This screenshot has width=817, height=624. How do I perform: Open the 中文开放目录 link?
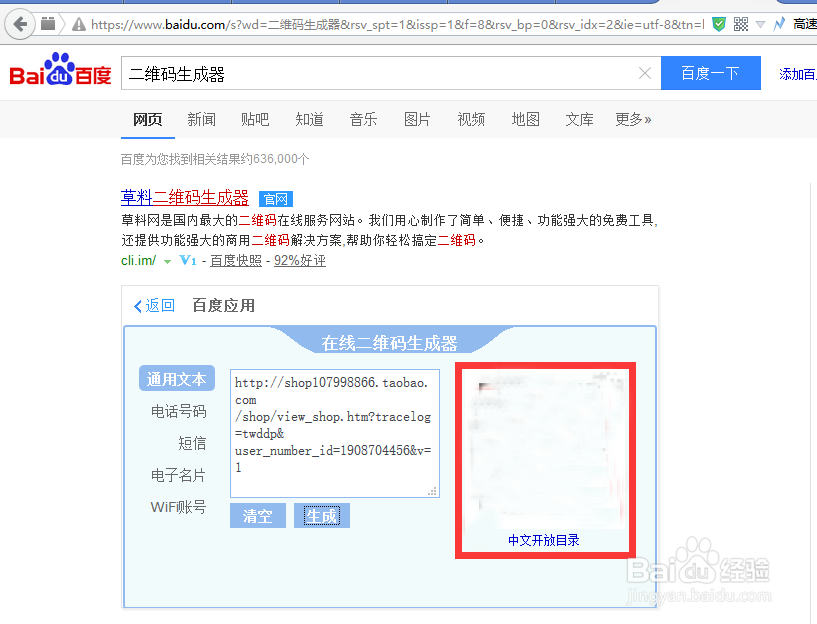pos(544,540)
